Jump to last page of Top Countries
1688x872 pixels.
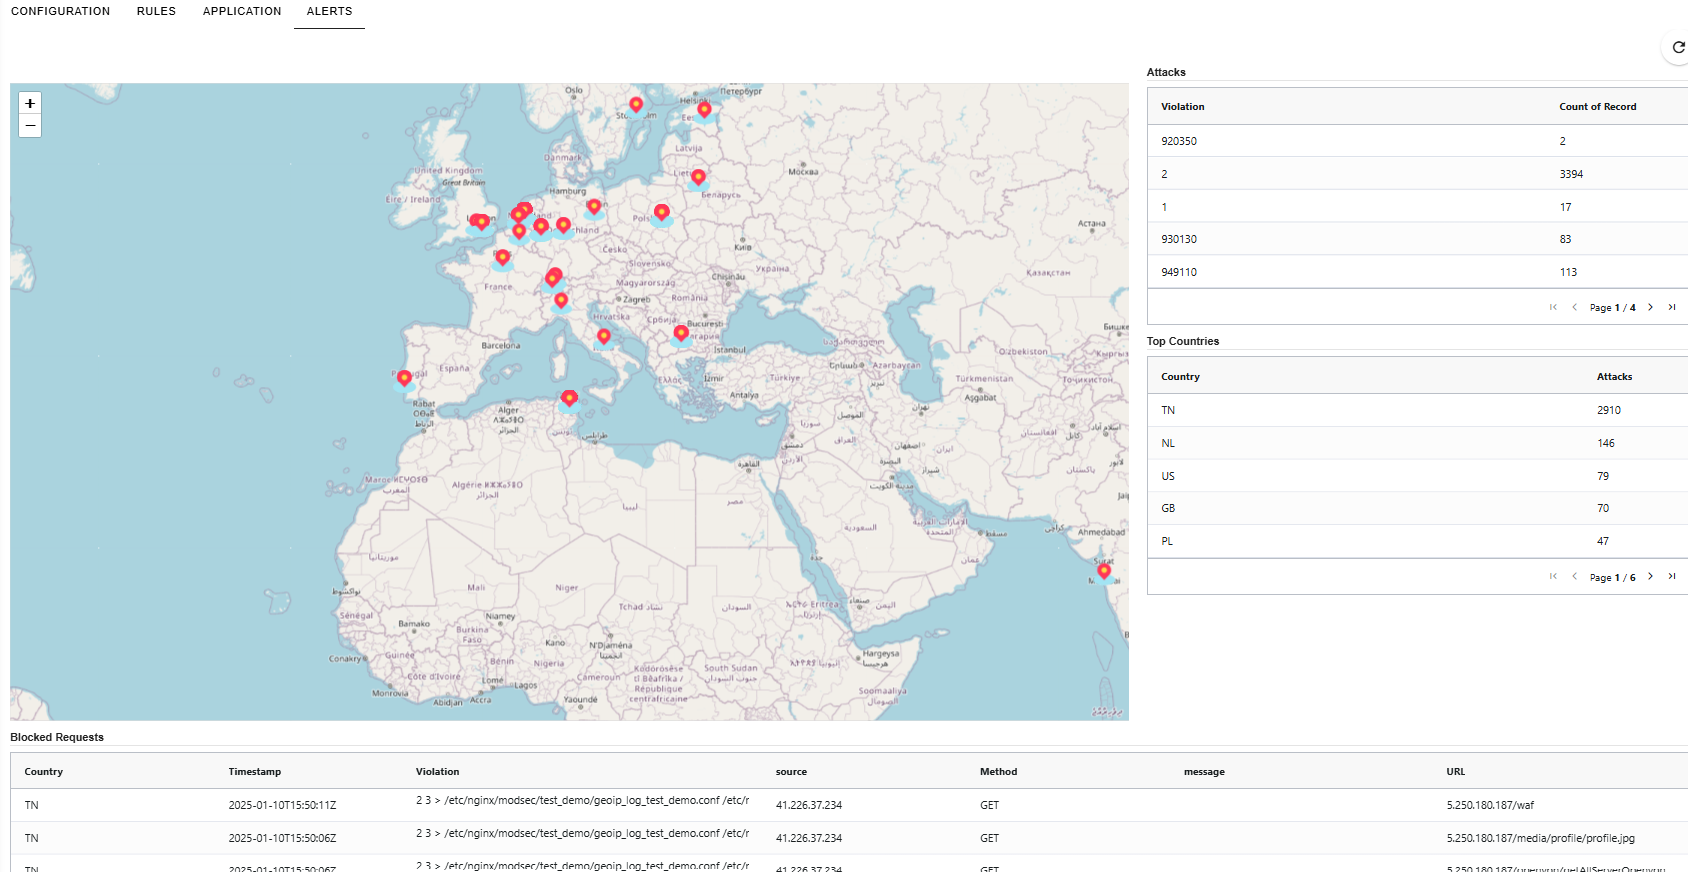point(1671,576)
